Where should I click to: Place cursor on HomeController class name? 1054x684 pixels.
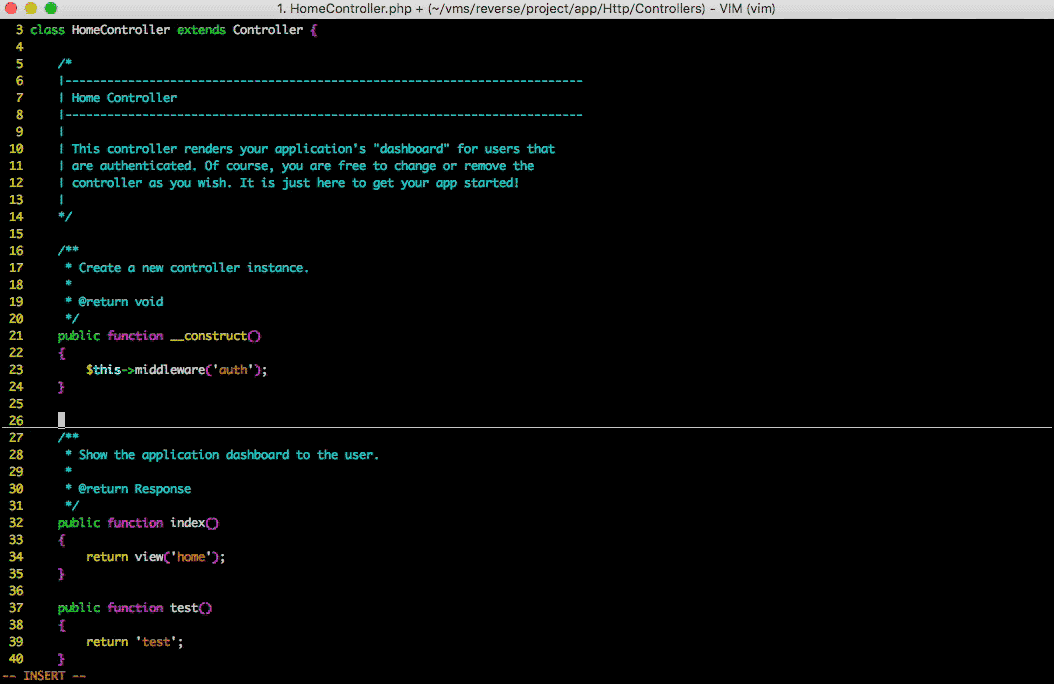(x=120, y=30)
